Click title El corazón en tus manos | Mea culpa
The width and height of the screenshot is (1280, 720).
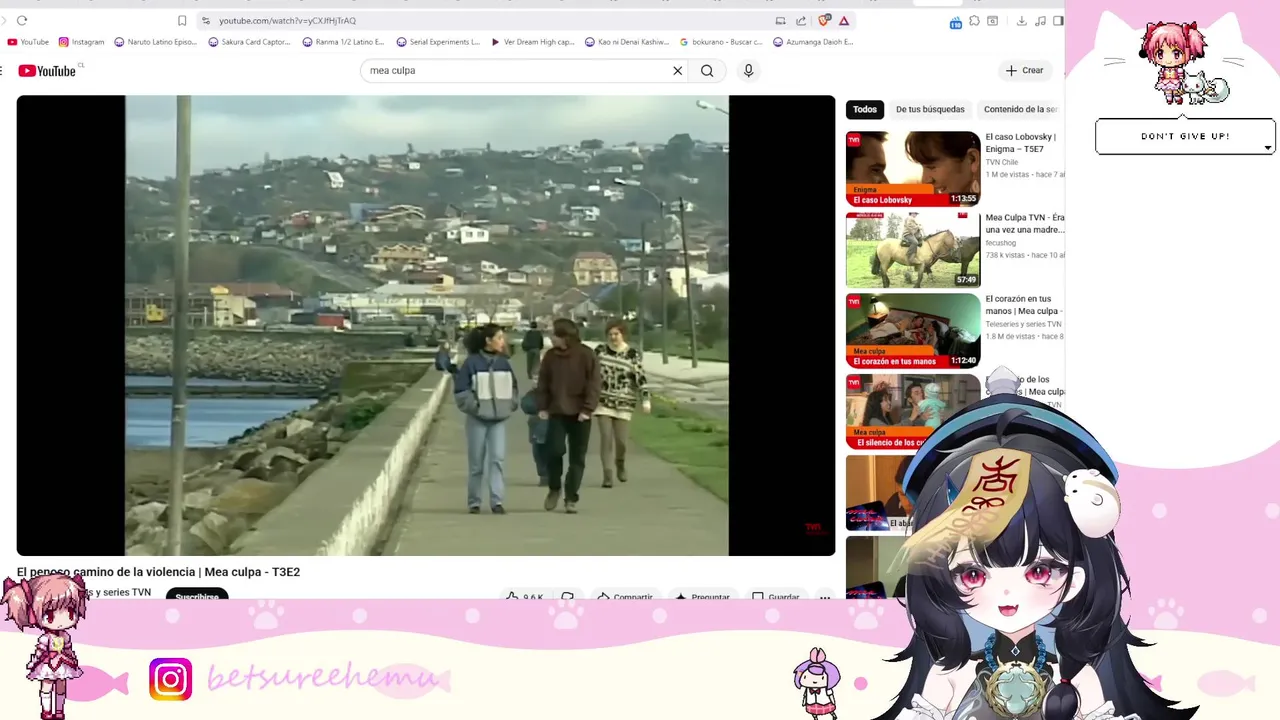click(x=1023, y=305)
